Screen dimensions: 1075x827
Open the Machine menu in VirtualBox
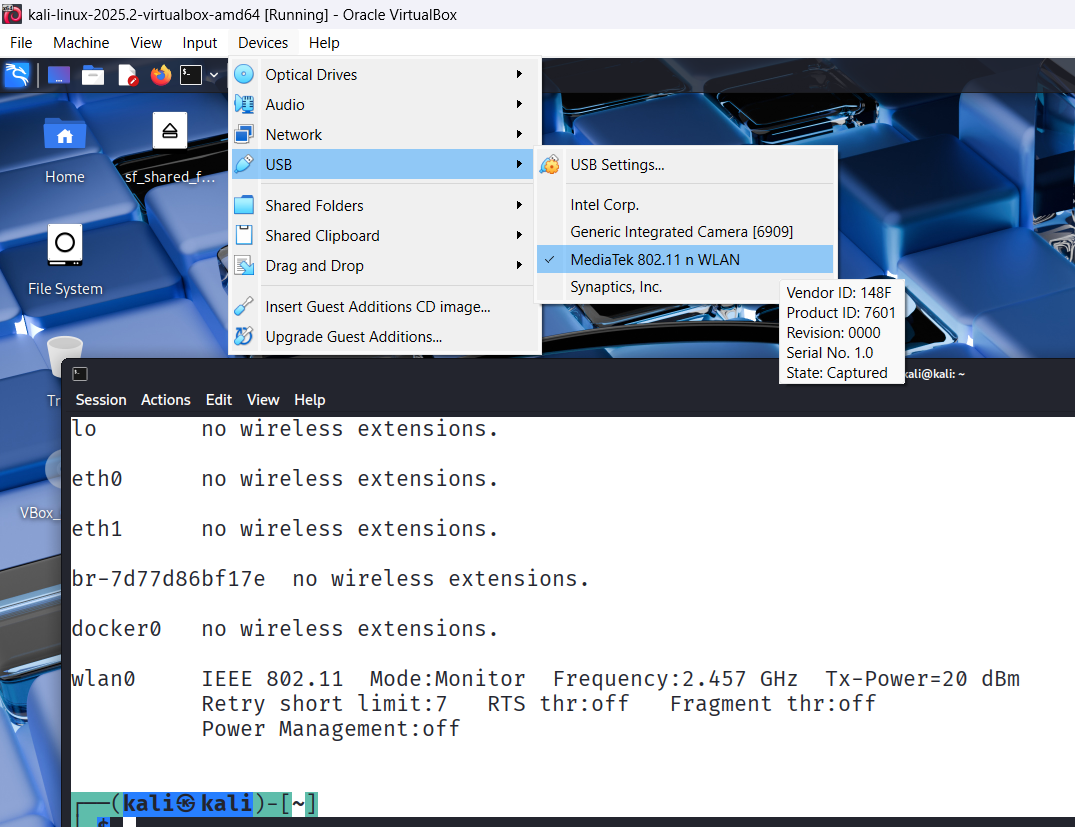click(x=81, y=43)
